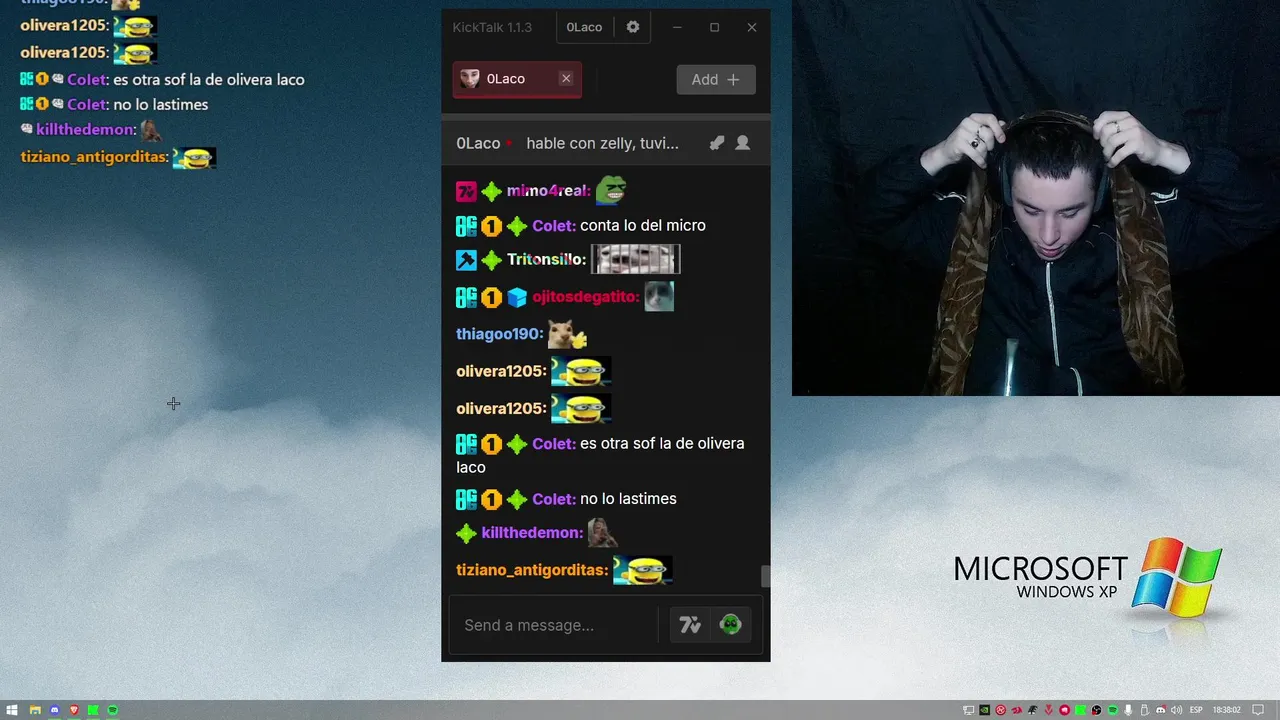Image resolution: width=1280 pixels, height=720 pixels.
Task: Click killthedemon in the desktop chat overlay
Action: [86, 129]
